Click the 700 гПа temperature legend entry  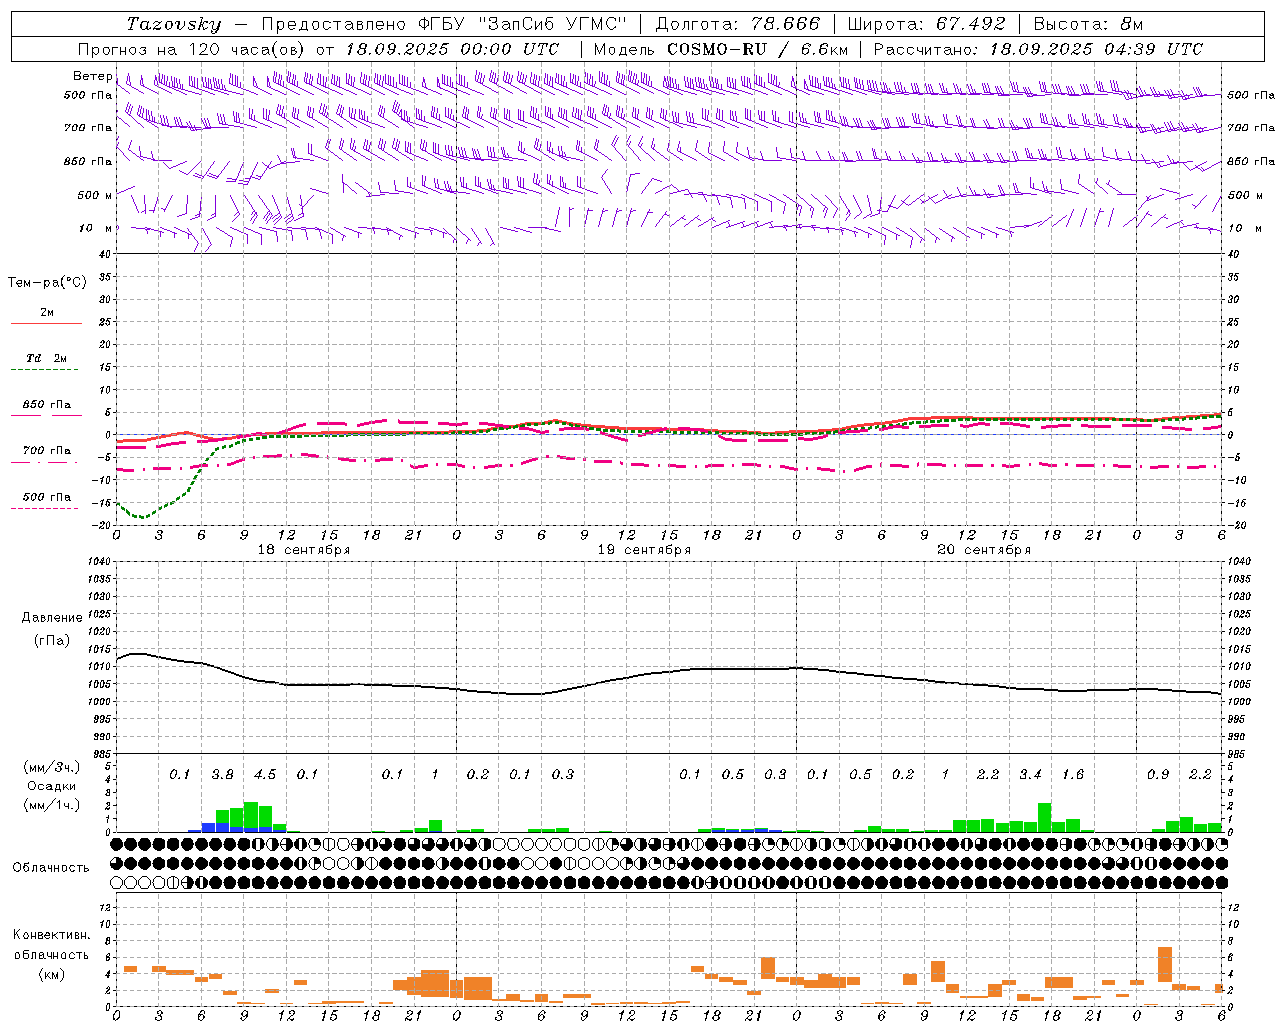[x=47, y=450]
